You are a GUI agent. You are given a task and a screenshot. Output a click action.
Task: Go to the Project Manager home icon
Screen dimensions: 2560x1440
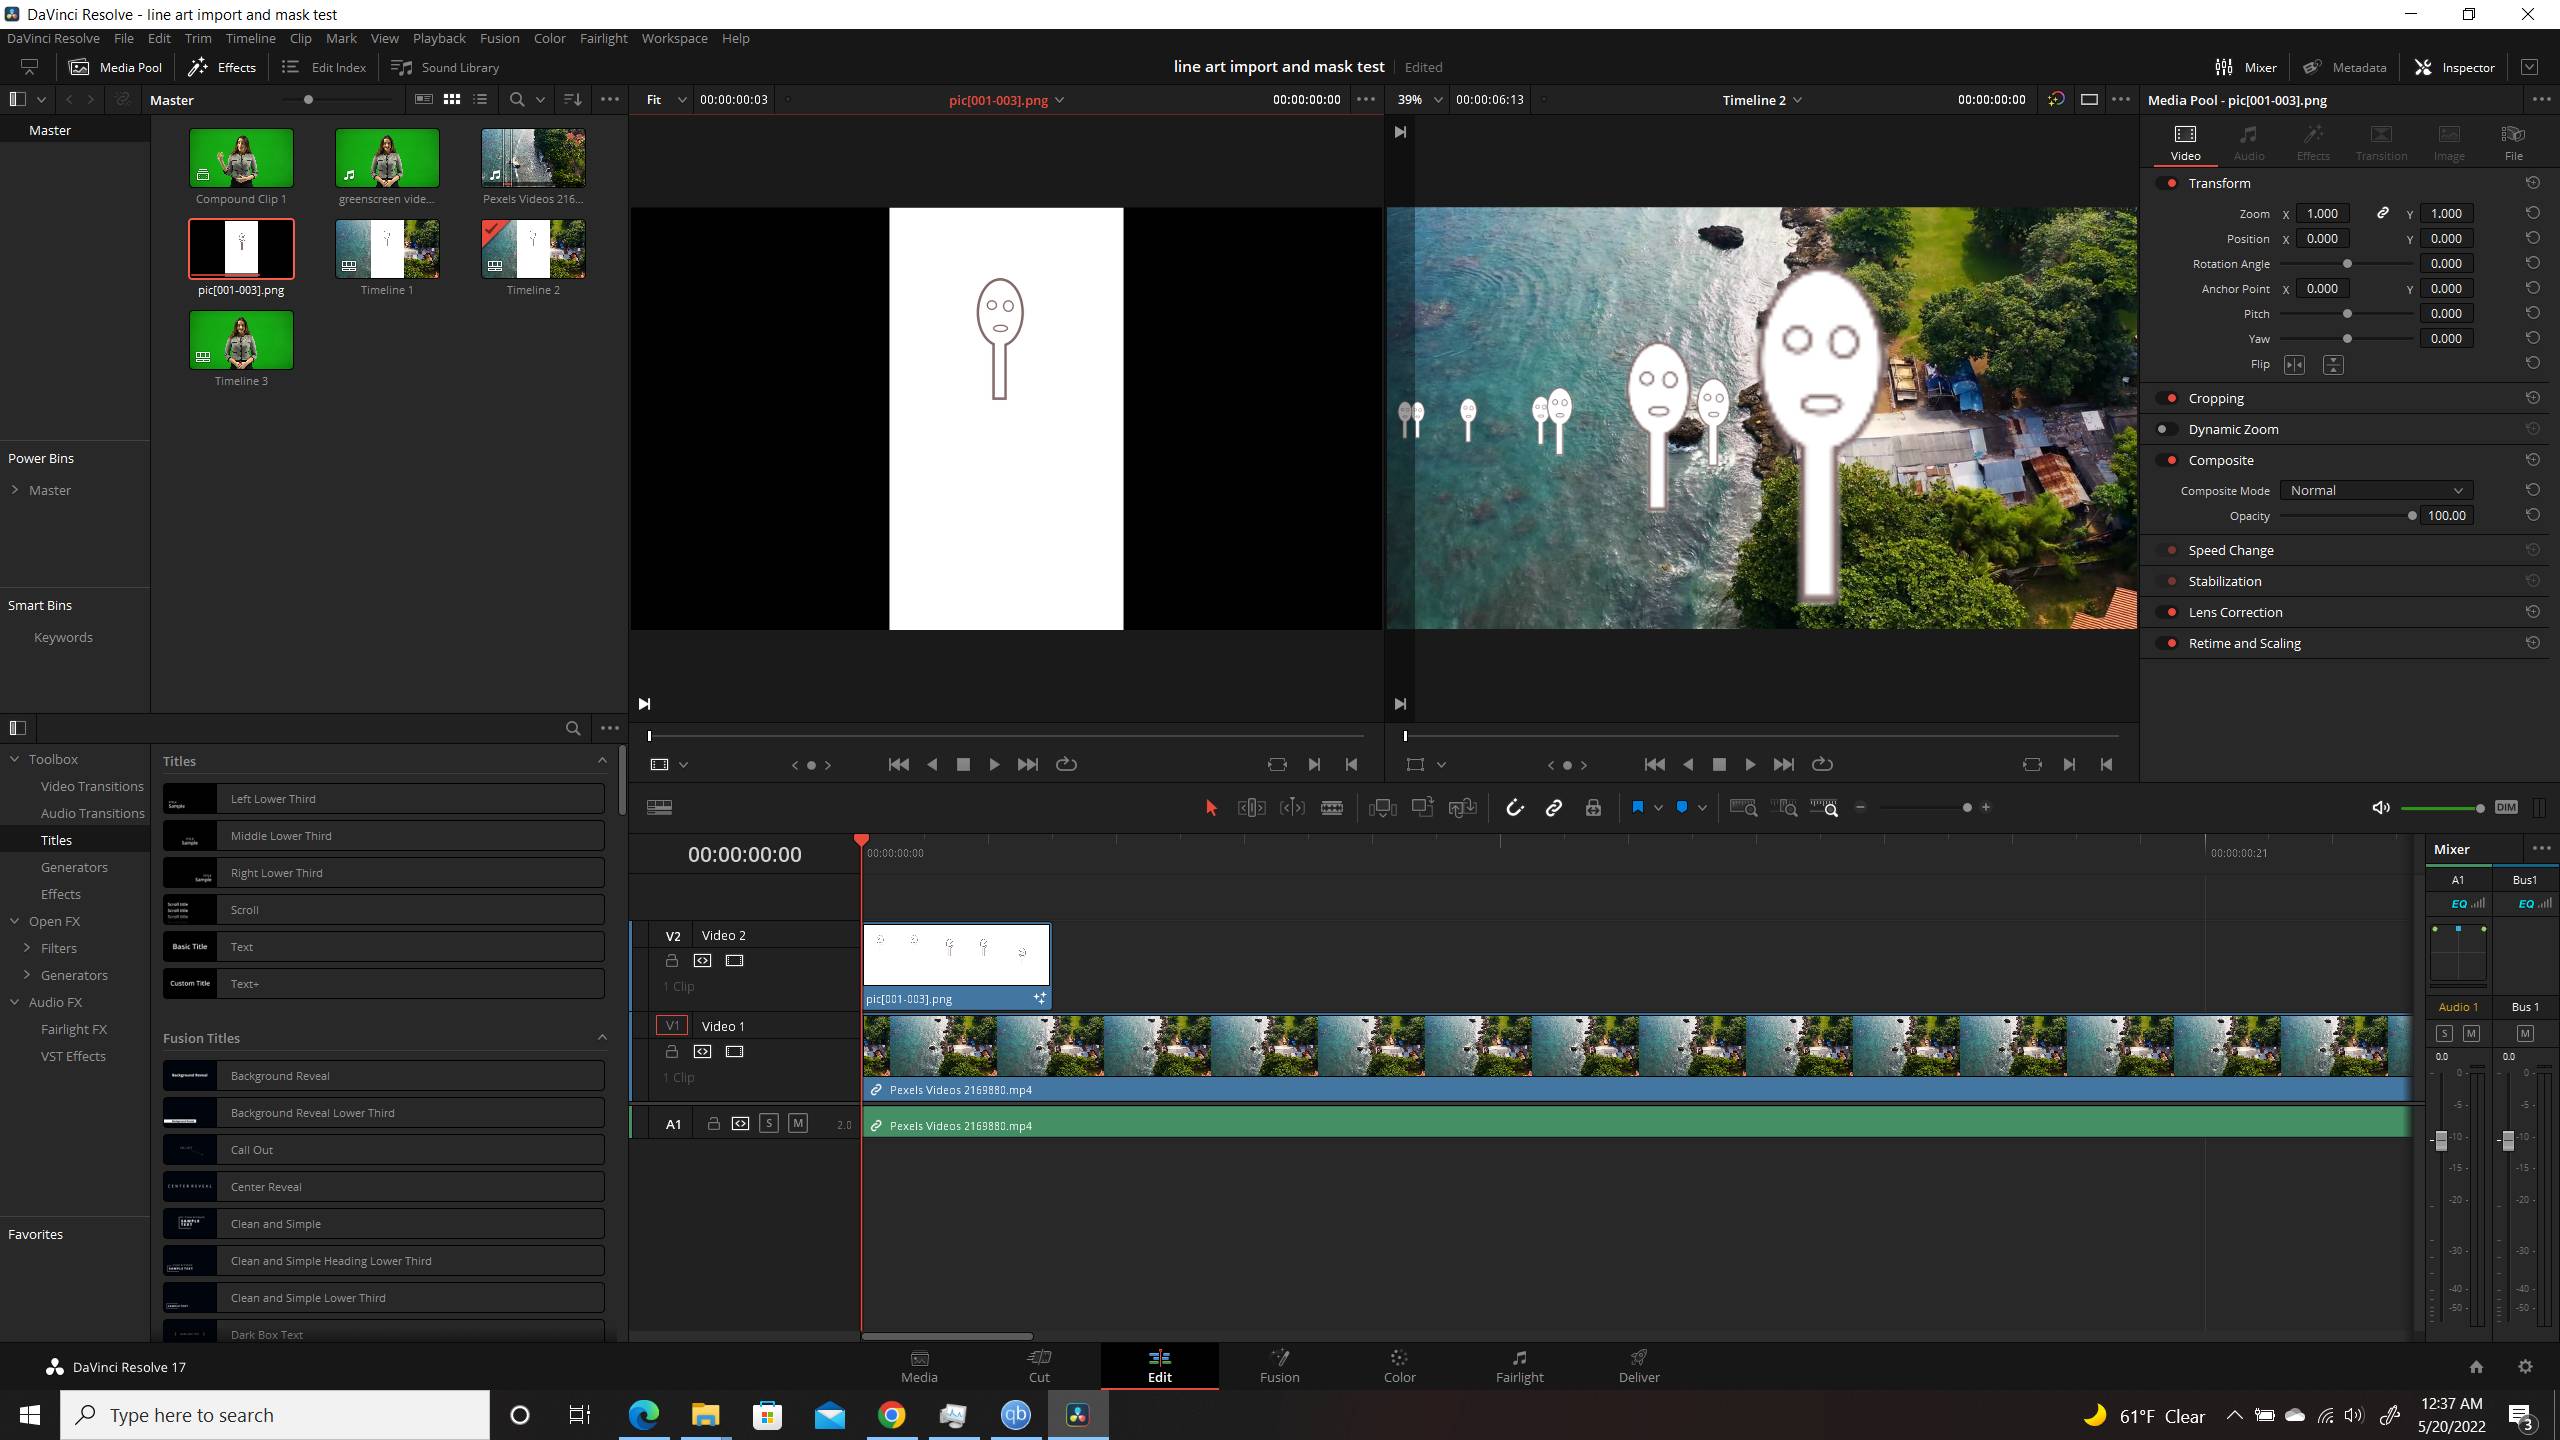pyautogui.click(x=2476, y=1367)
